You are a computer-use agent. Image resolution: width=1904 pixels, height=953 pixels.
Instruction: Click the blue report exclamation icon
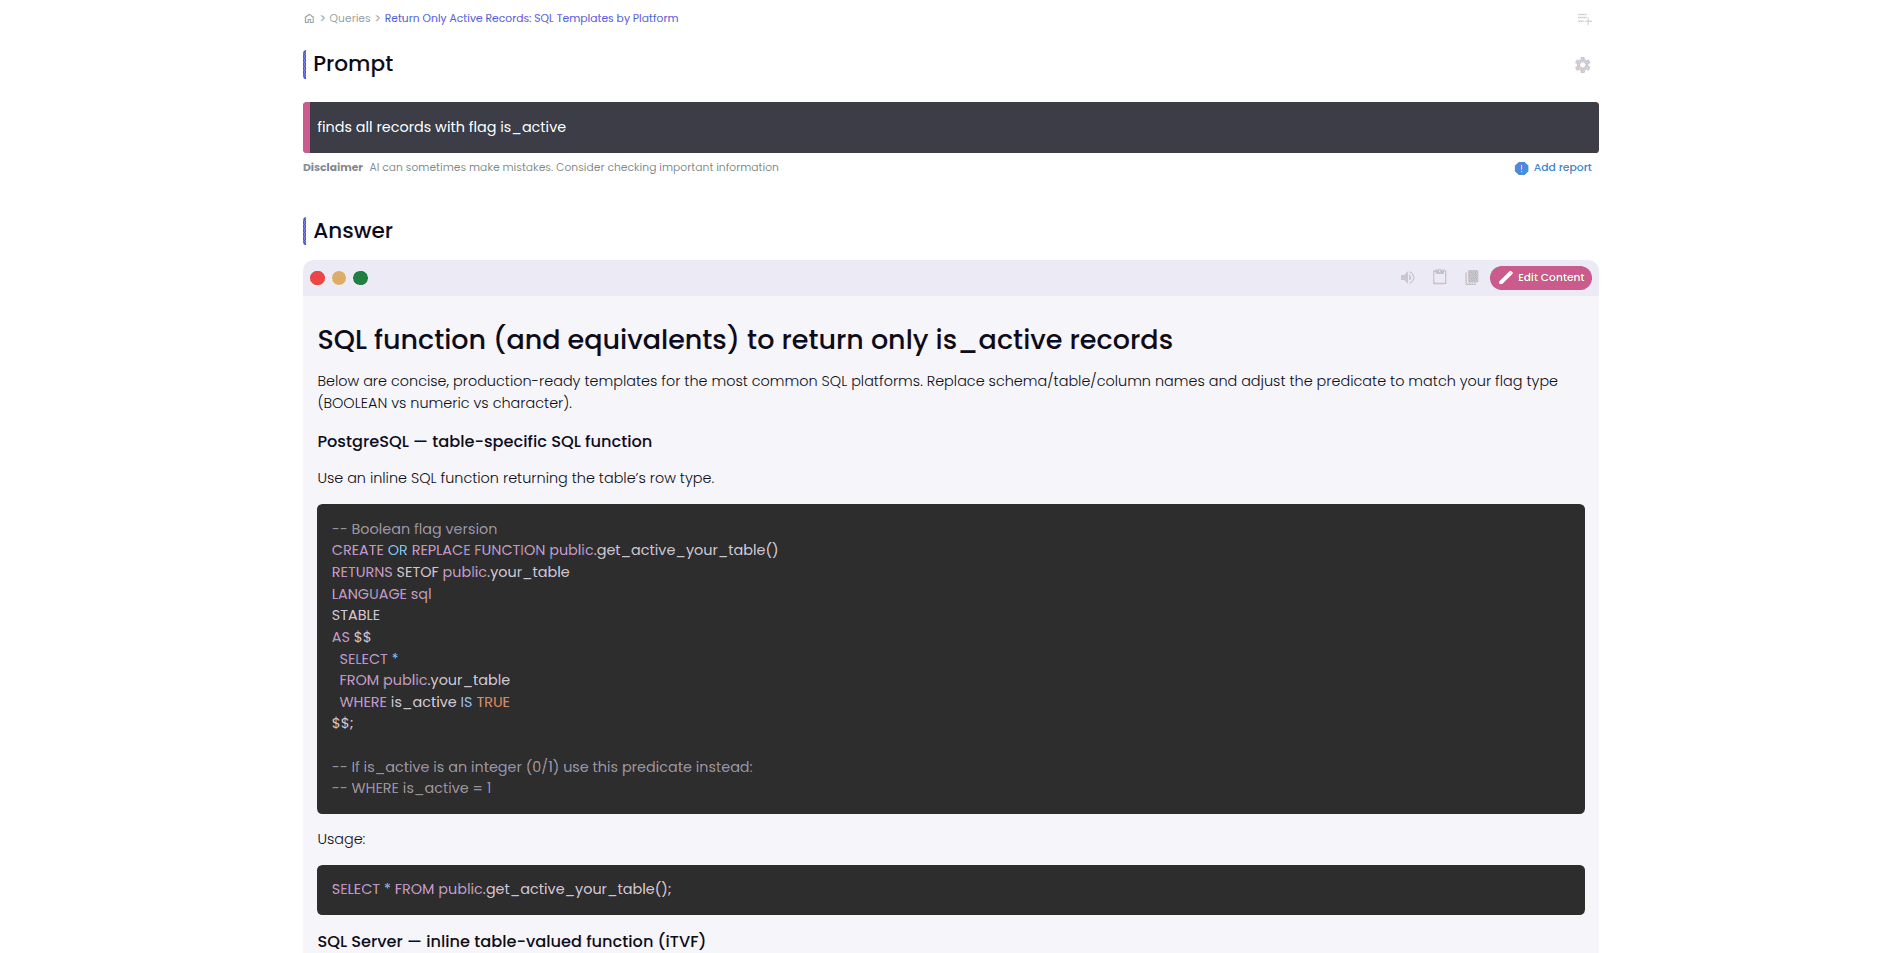pyautogui.click(x=1521, y=168)
